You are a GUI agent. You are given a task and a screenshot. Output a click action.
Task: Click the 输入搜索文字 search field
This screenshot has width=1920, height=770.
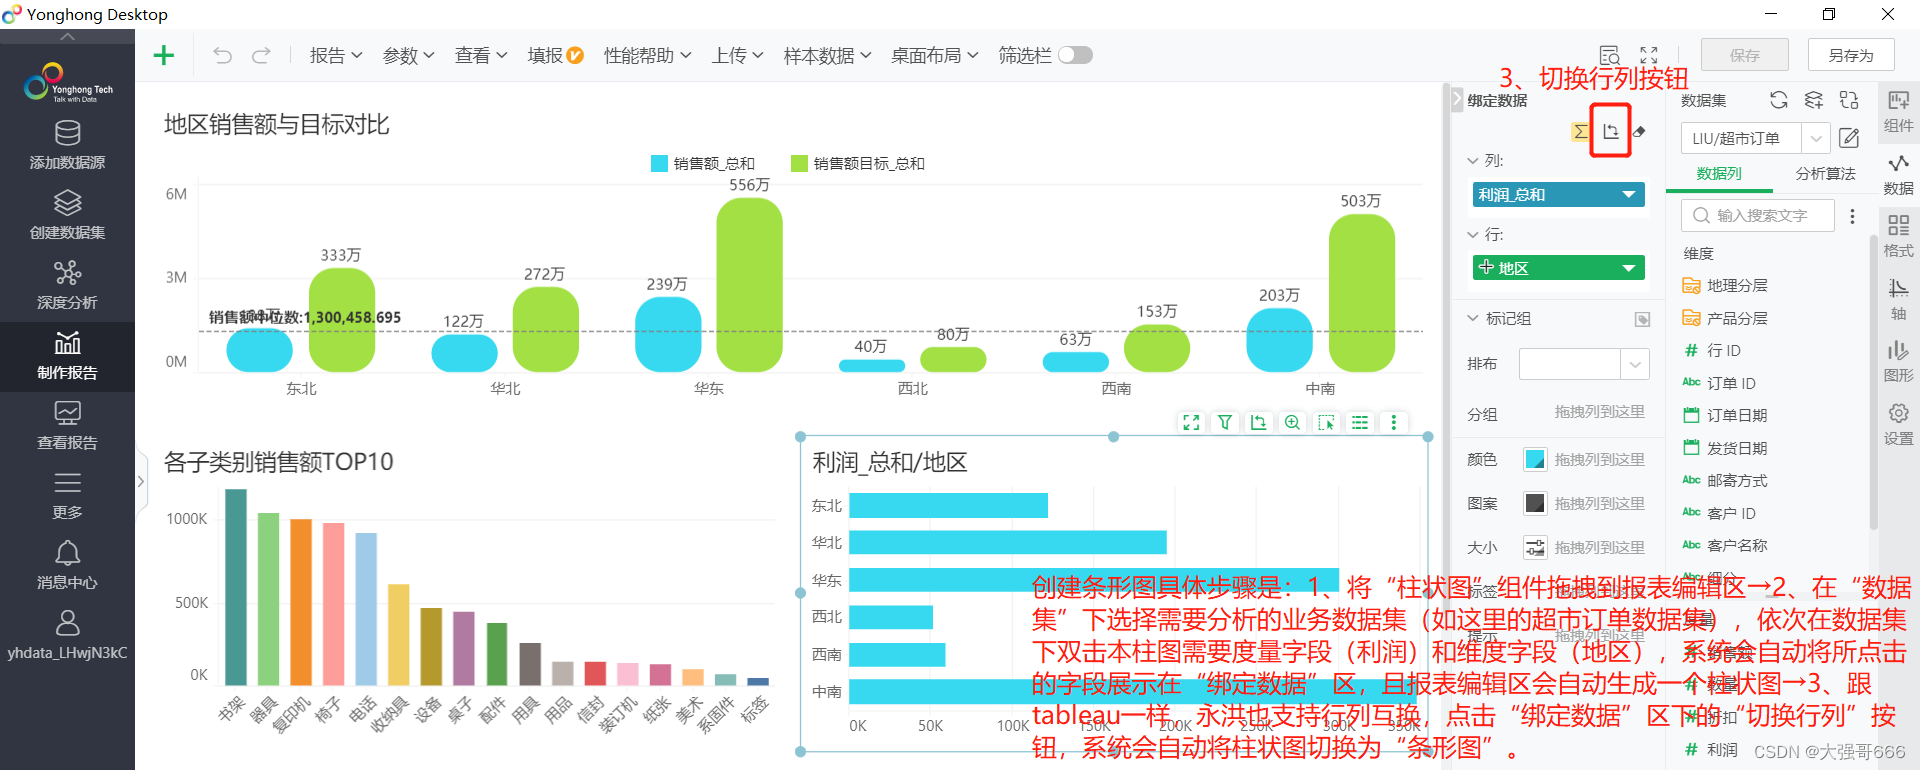coord(1758,215)
